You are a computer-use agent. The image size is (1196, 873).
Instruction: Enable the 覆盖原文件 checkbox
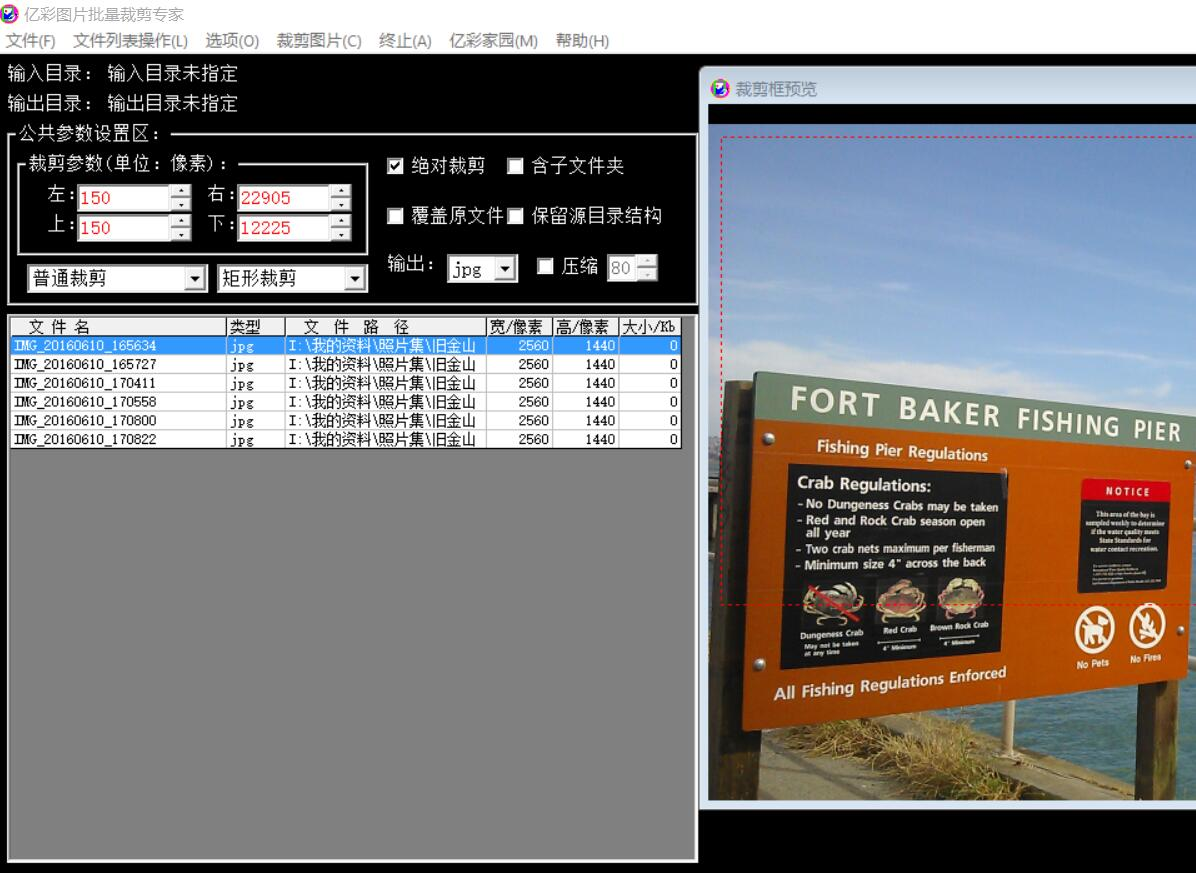395,216
